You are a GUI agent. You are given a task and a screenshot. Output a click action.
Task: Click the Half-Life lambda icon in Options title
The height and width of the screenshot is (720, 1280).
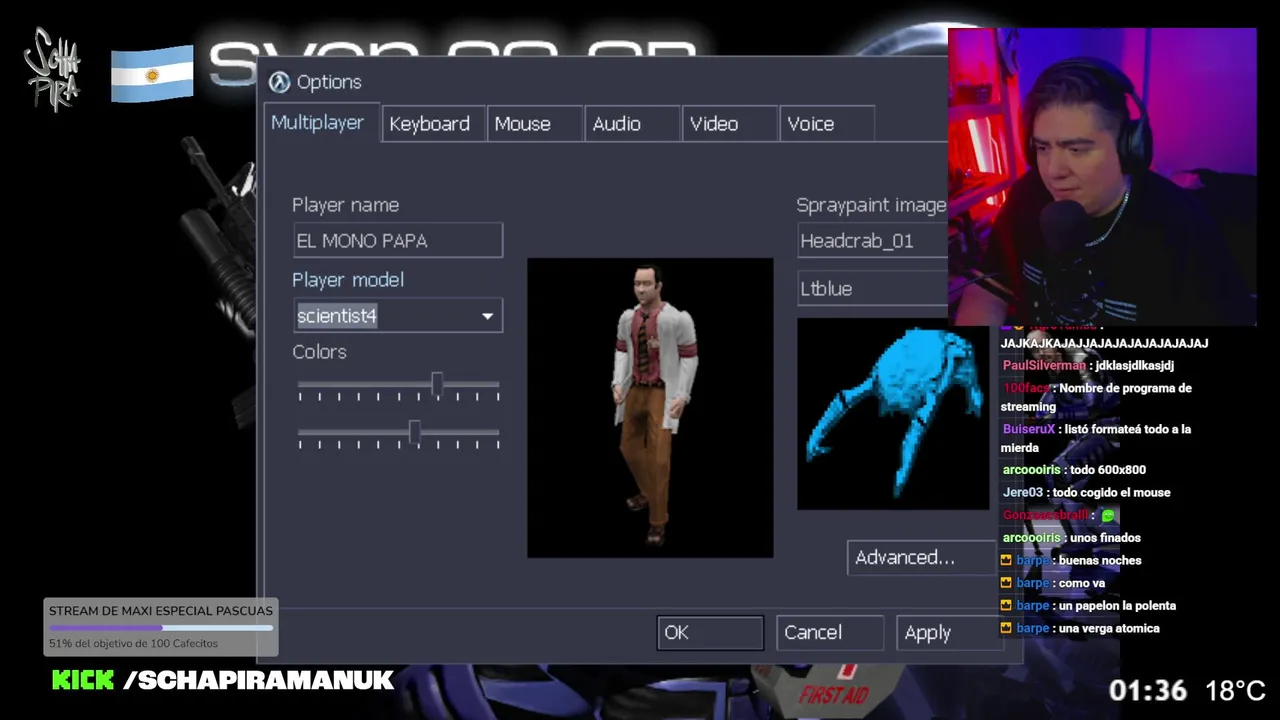click(x=280, y=82)
